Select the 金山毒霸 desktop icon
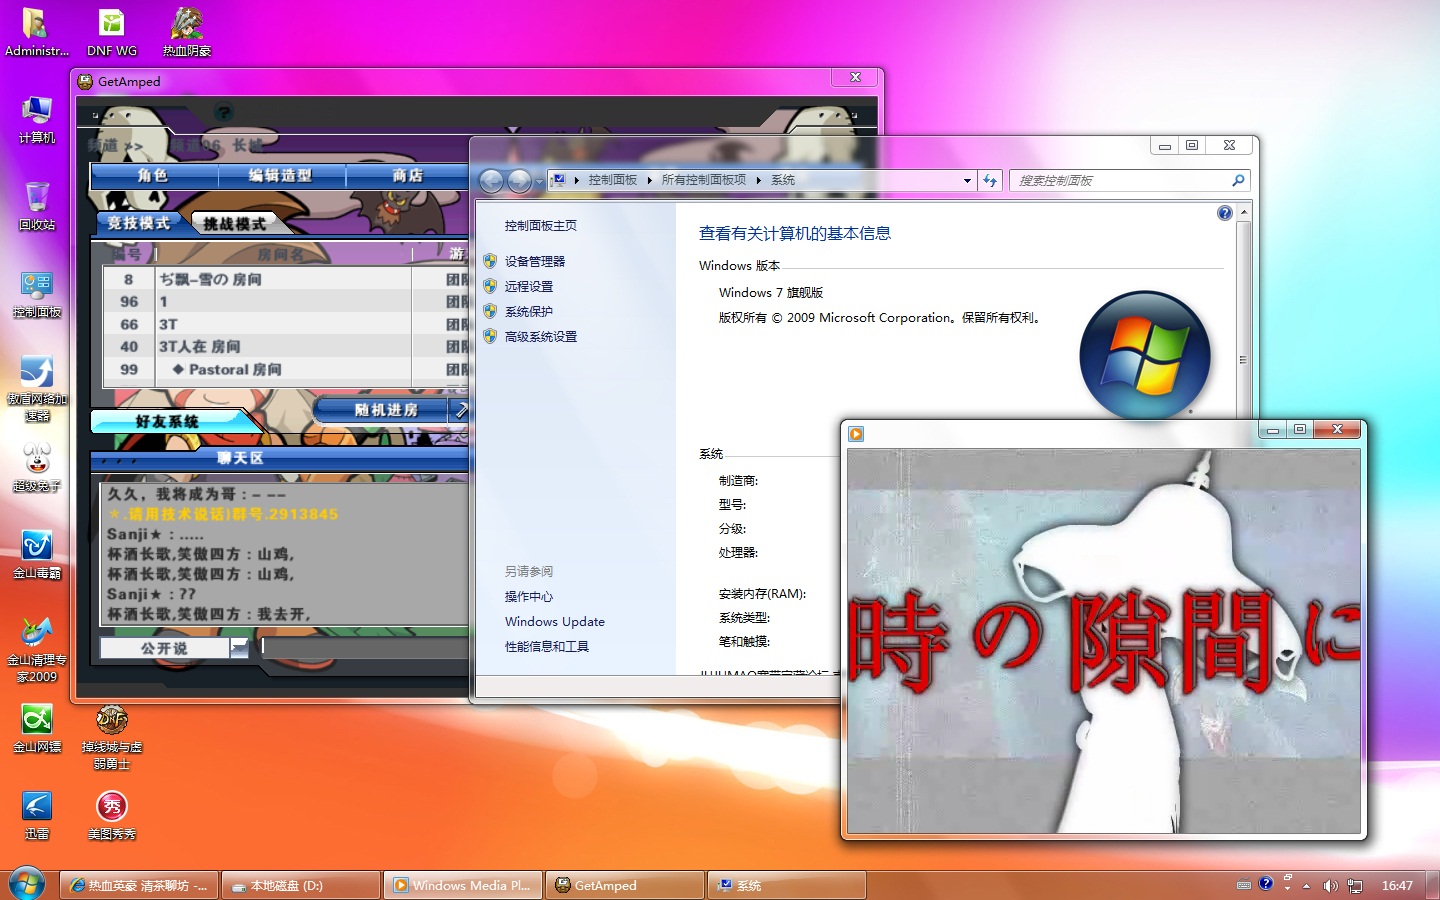The width and height of the screenshot is (1440, 900). coord(37,550)
